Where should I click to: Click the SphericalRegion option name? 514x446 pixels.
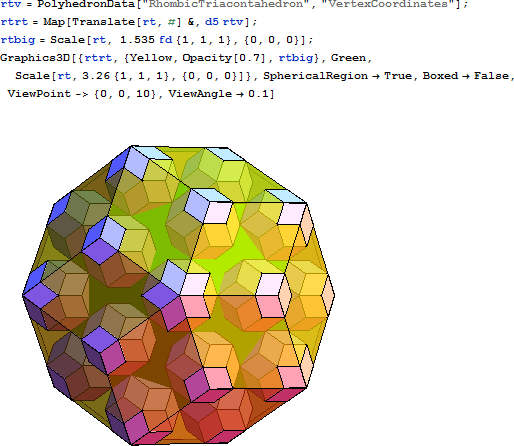(x=316, y=76)
